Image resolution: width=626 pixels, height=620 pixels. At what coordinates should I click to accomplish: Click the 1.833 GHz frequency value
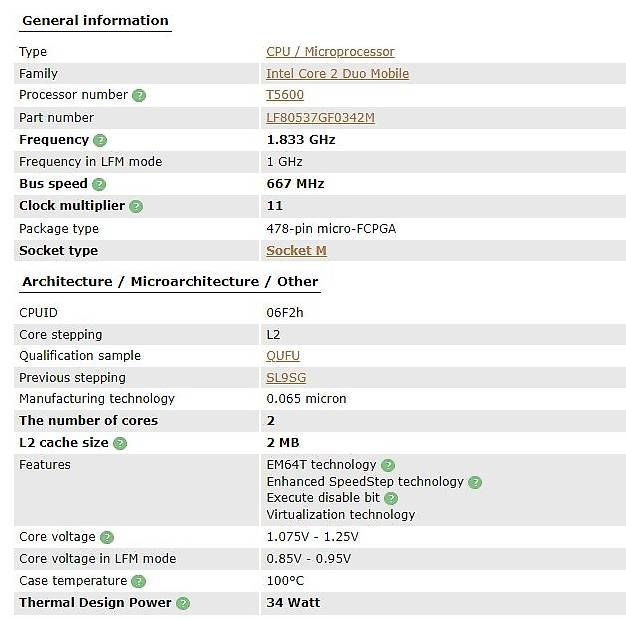tap(301, 140)
